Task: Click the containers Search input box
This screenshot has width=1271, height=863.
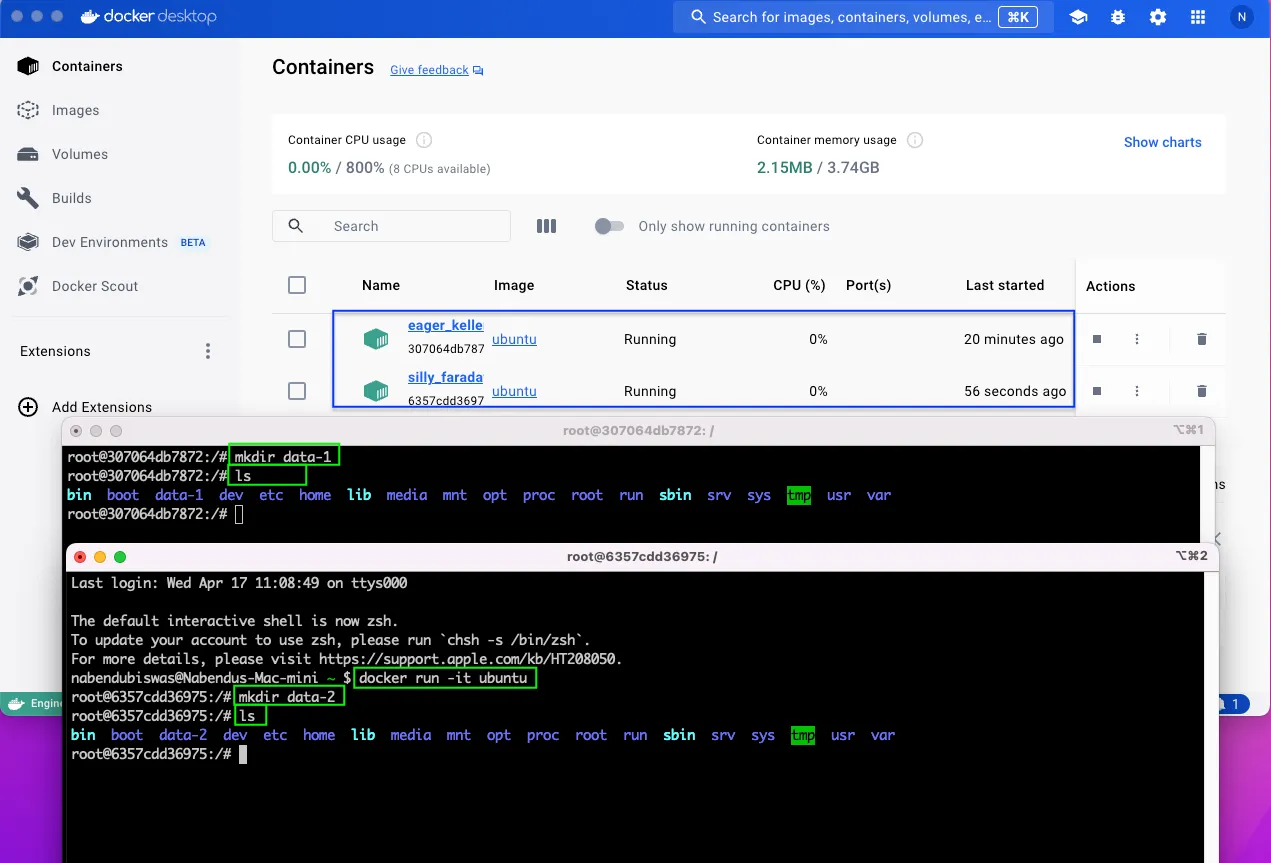Action: tap(391, 226)
